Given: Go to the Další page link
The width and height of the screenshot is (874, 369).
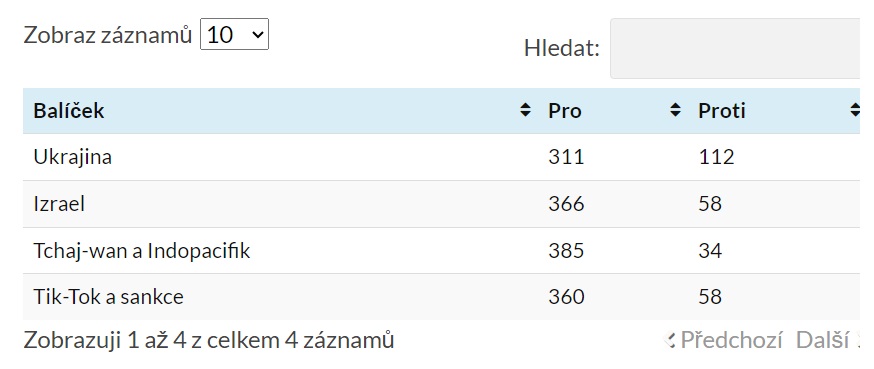Looking at the screenshot, I should [822, 340].
